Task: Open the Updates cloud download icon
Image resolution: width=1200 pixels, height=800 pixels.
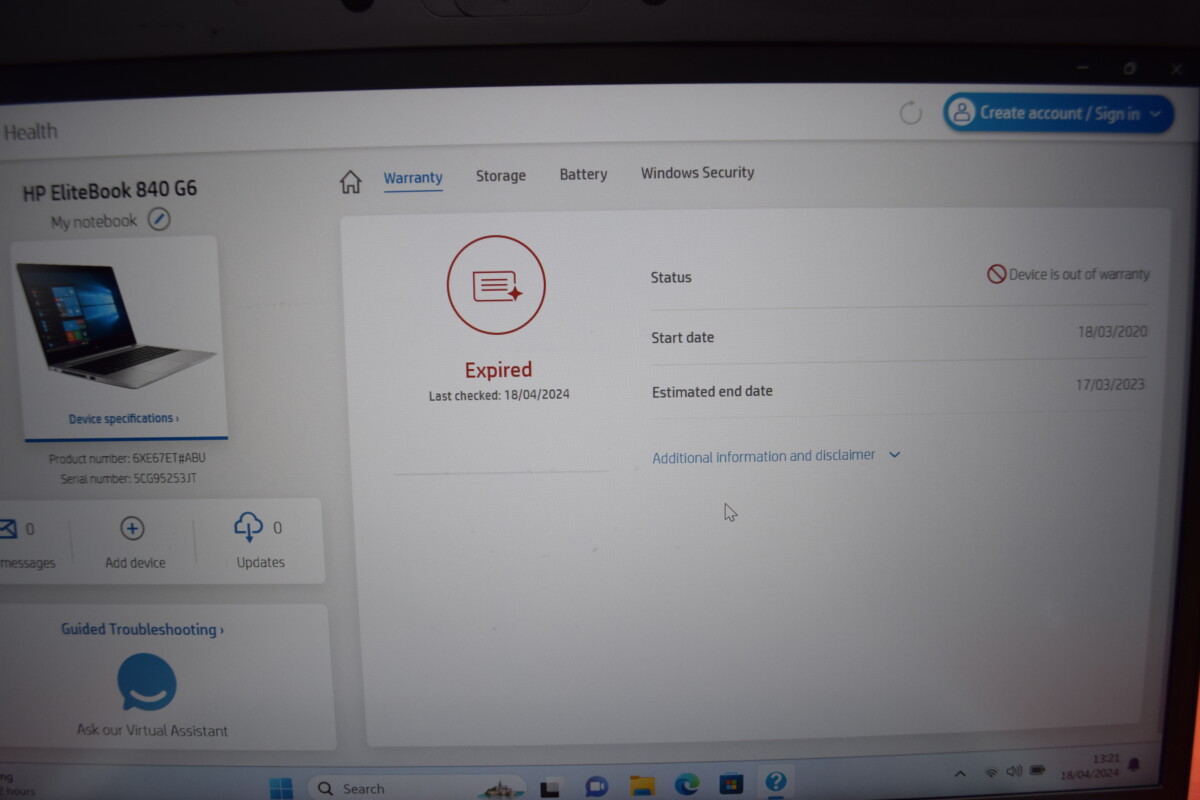Action: point(248,526)
